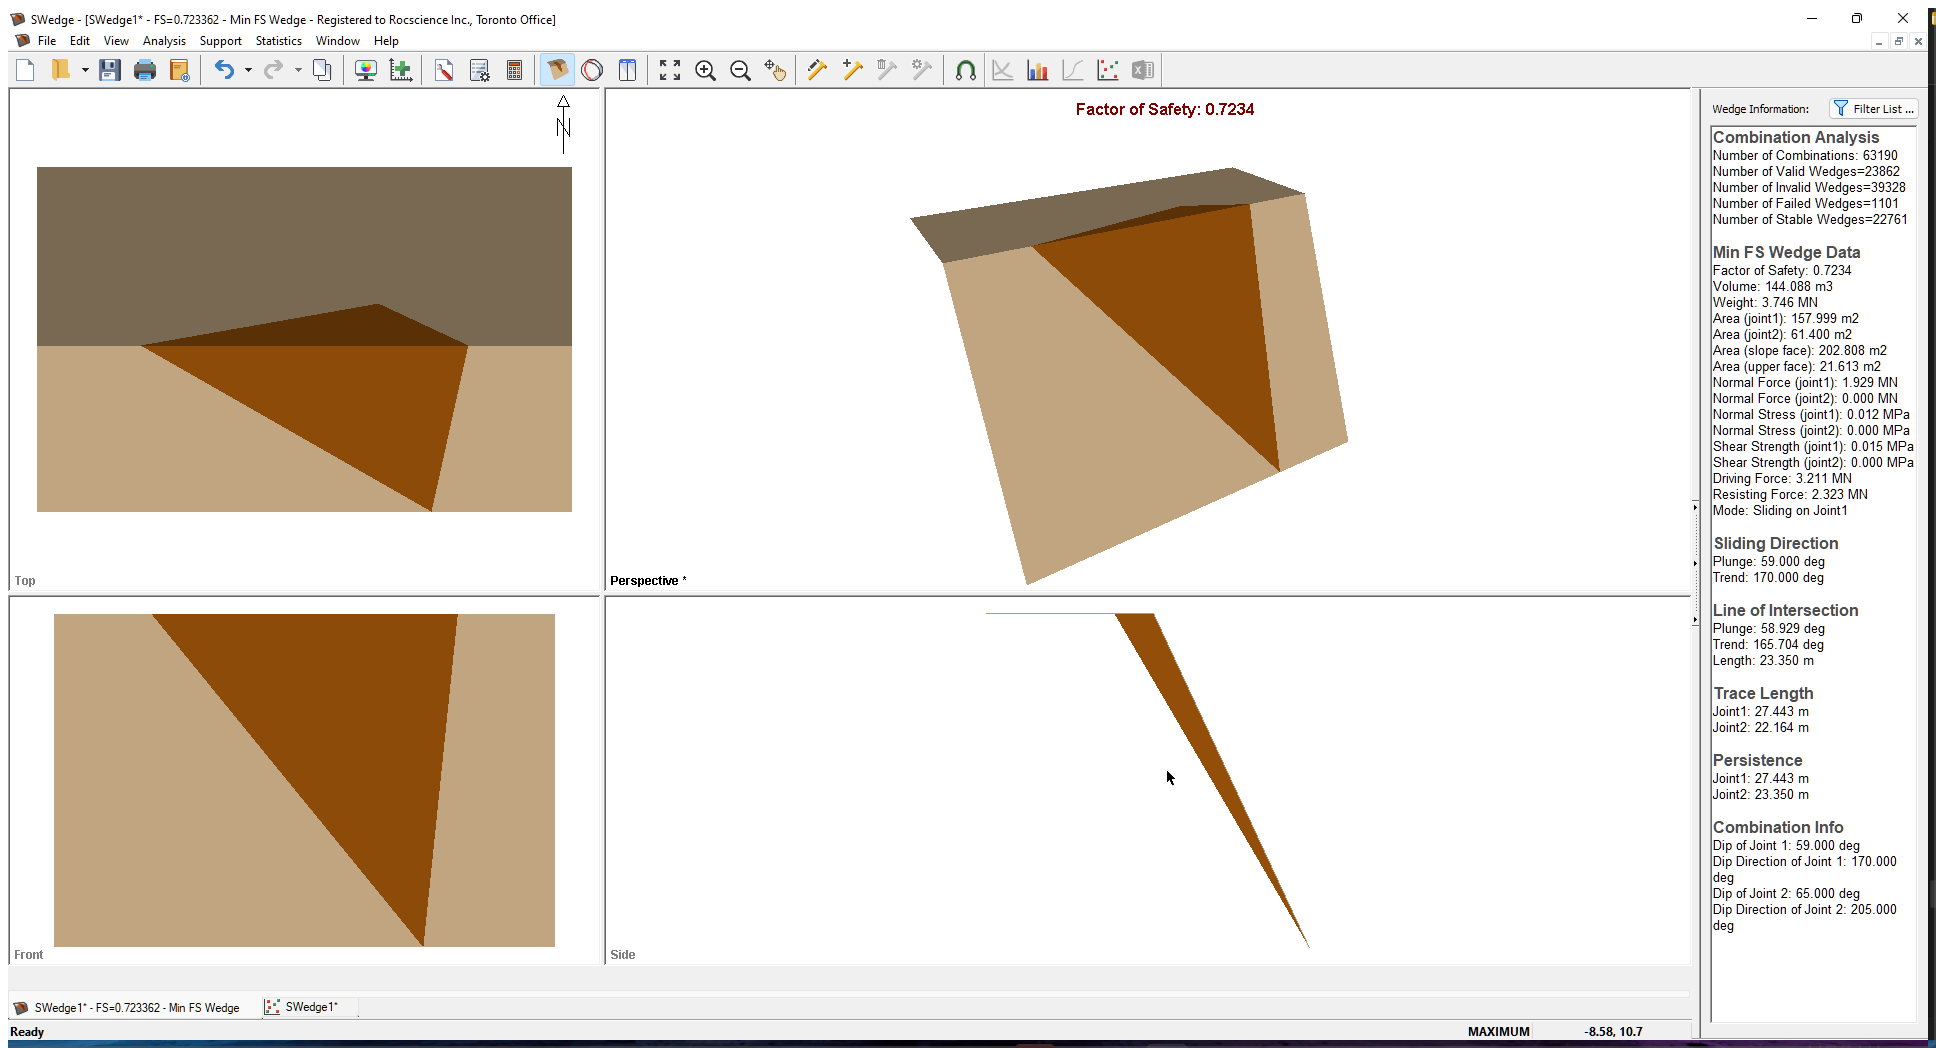Switch to the Stereonet View icon
This screenshot has width=1936, height=1048.
coord(592,70)
